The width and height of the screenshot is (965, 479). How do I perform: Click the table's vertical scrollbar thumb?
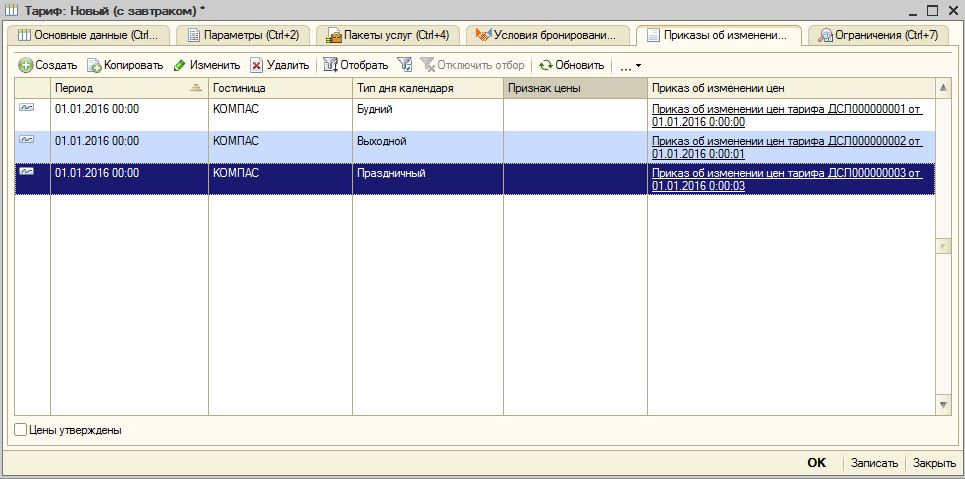pyautogui.click(x=943, y=246)
